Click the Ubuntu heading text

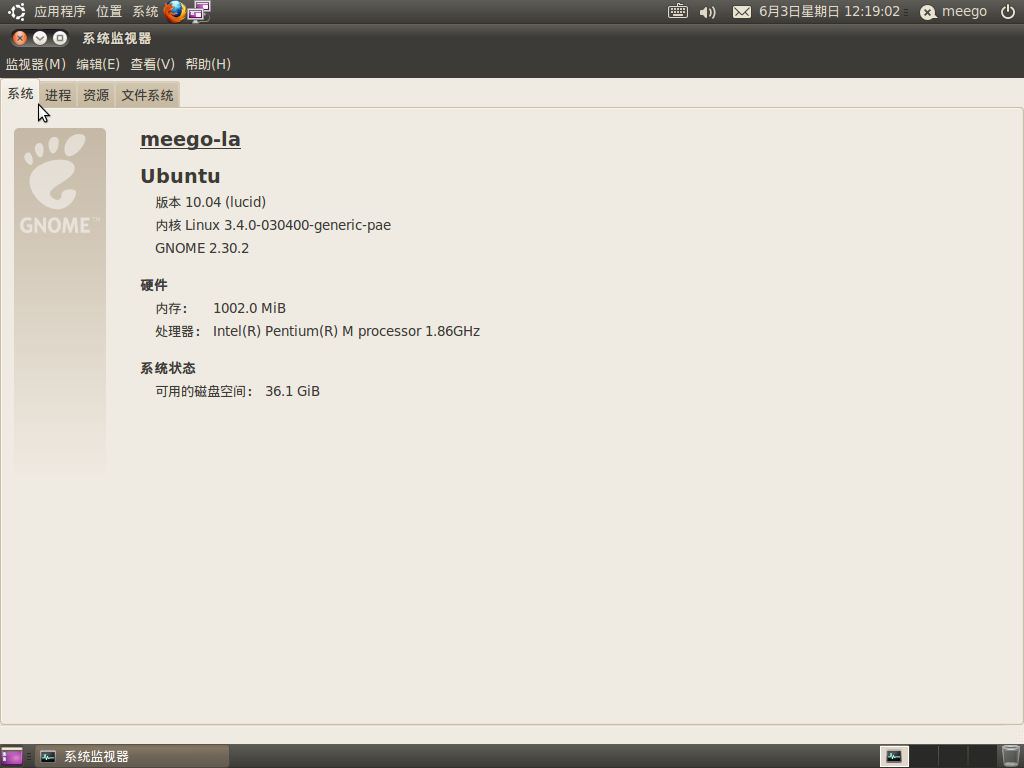click(x=180, y=176)
